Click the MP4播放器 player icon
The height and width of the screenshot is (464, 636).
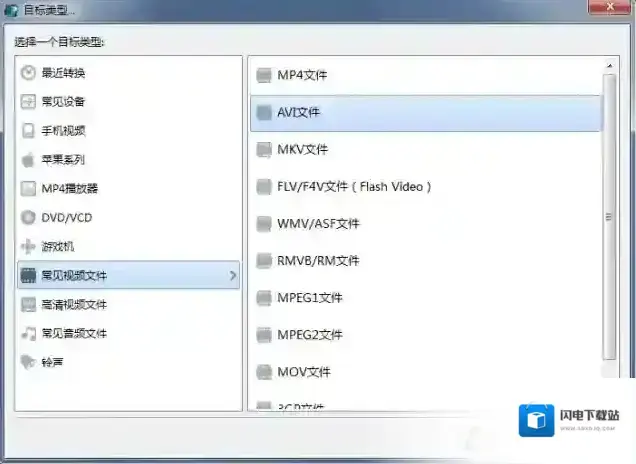coord(29,188)
